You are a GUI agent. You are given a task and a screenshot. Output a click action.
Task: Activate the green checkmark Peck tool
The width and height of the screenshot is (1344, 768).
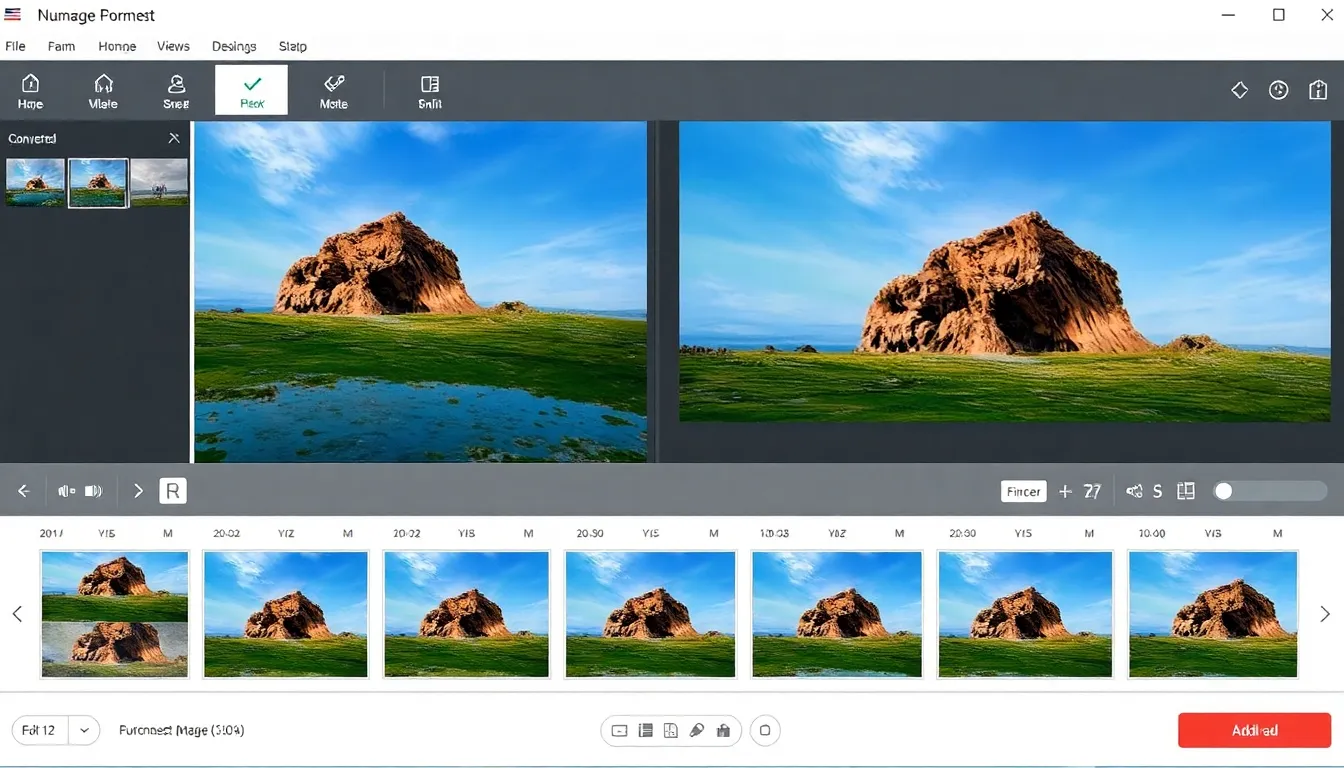tap(251, 89)
